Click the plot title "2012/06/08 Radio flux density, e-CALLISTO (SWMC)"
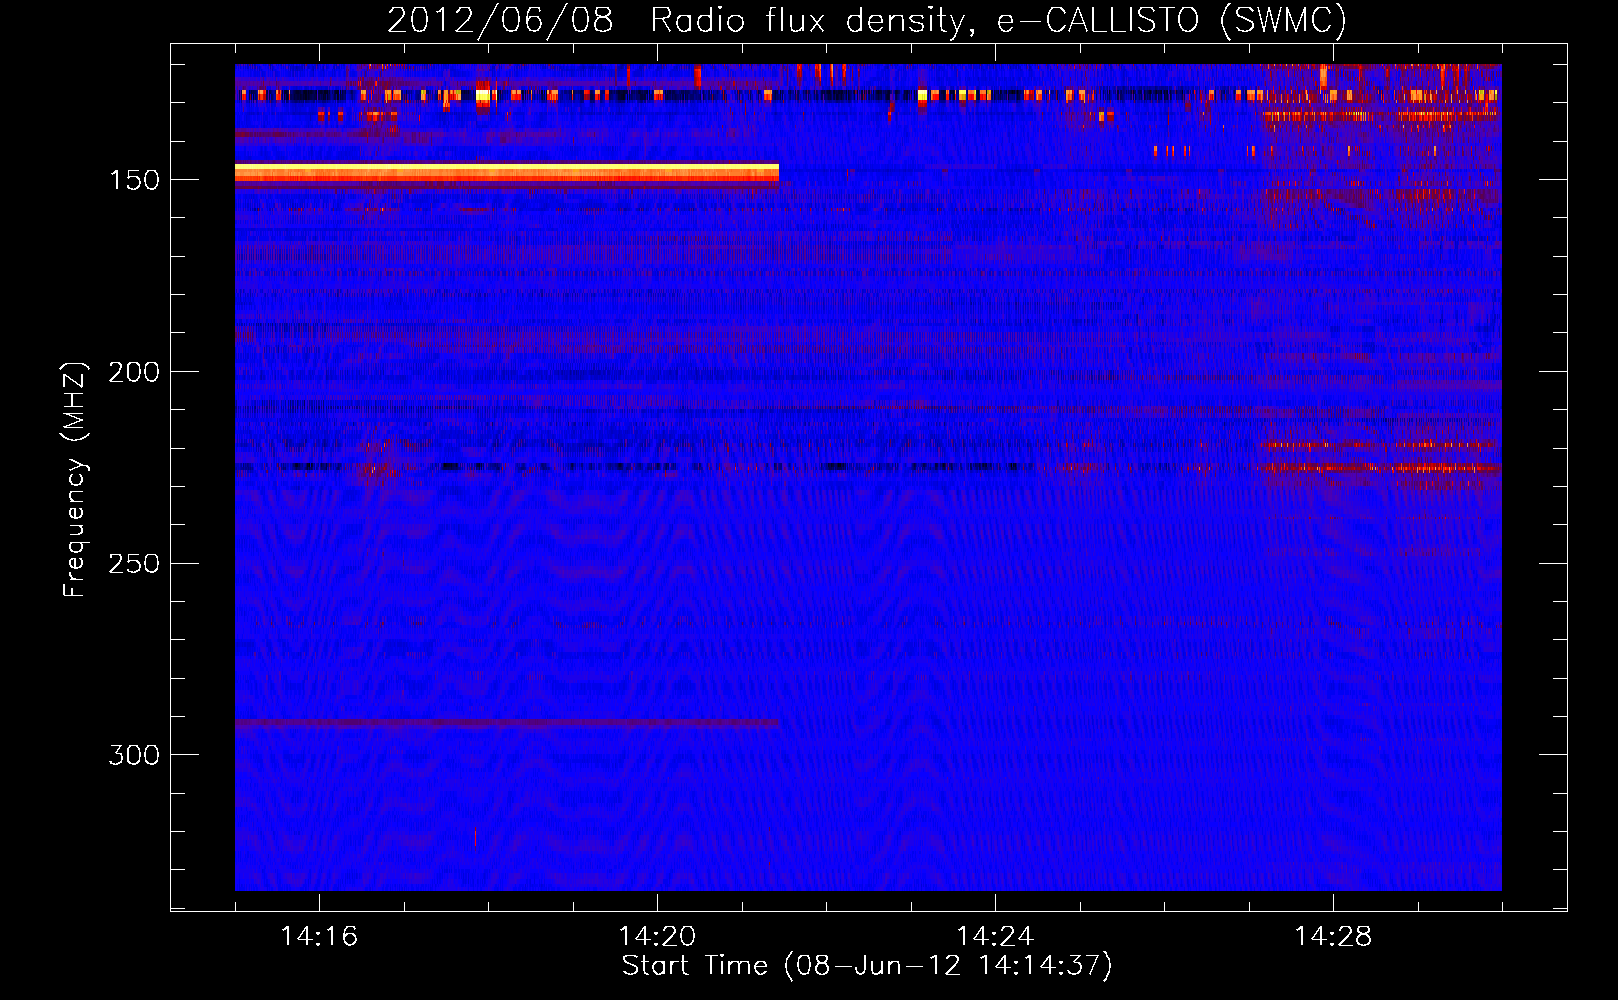The height and width of the screenshot is (1000, 1618). (x=867, y=20)
